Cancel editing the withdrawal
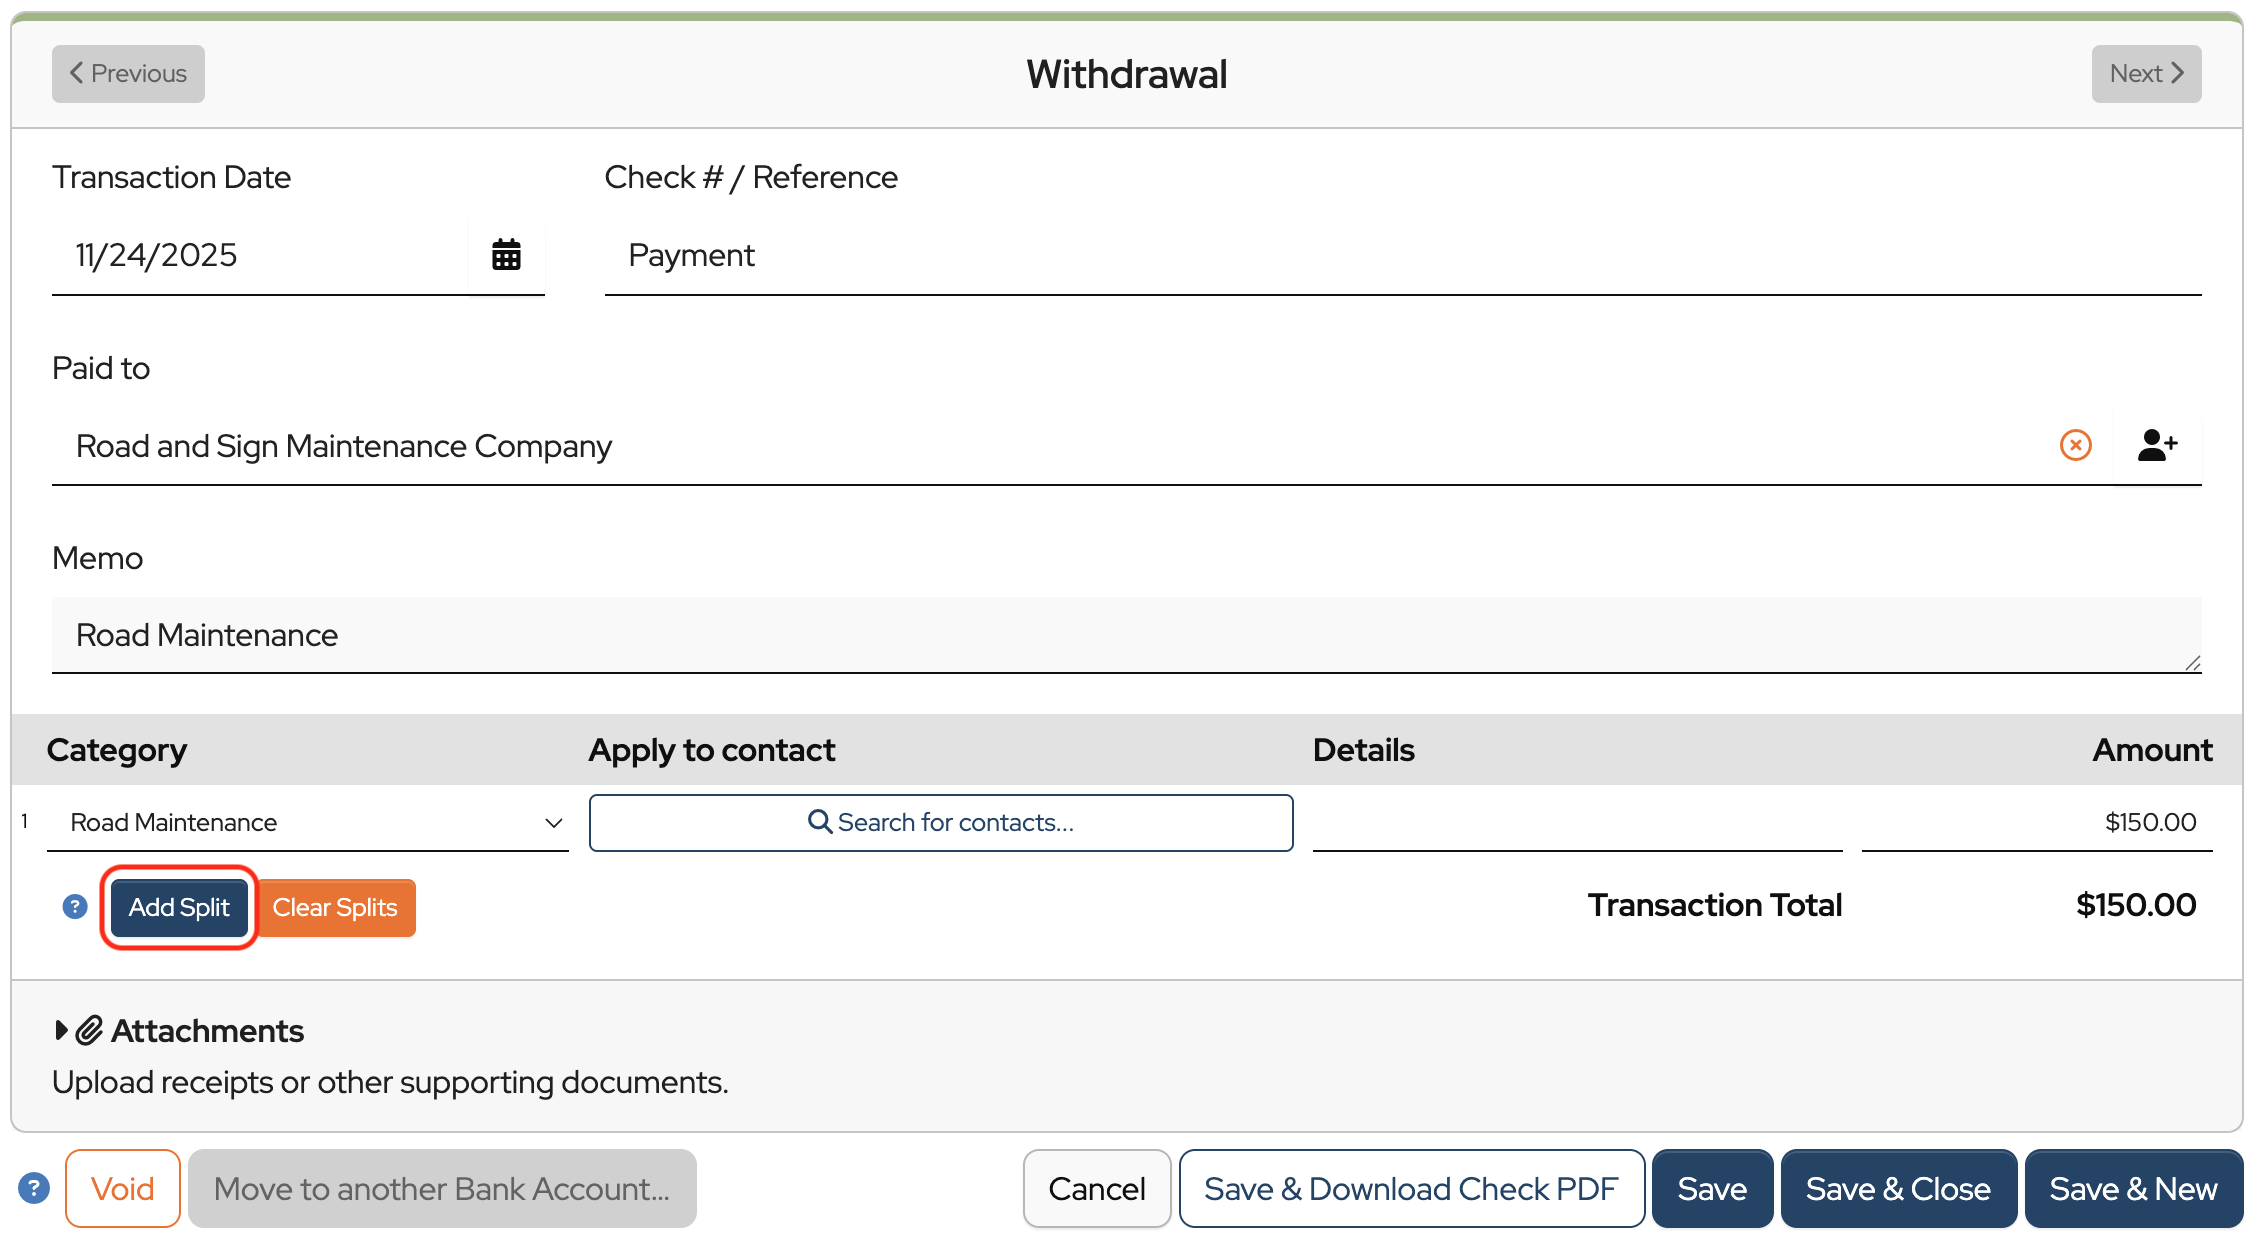Viewport: 2256px width, 1250px height. 1096,1188
